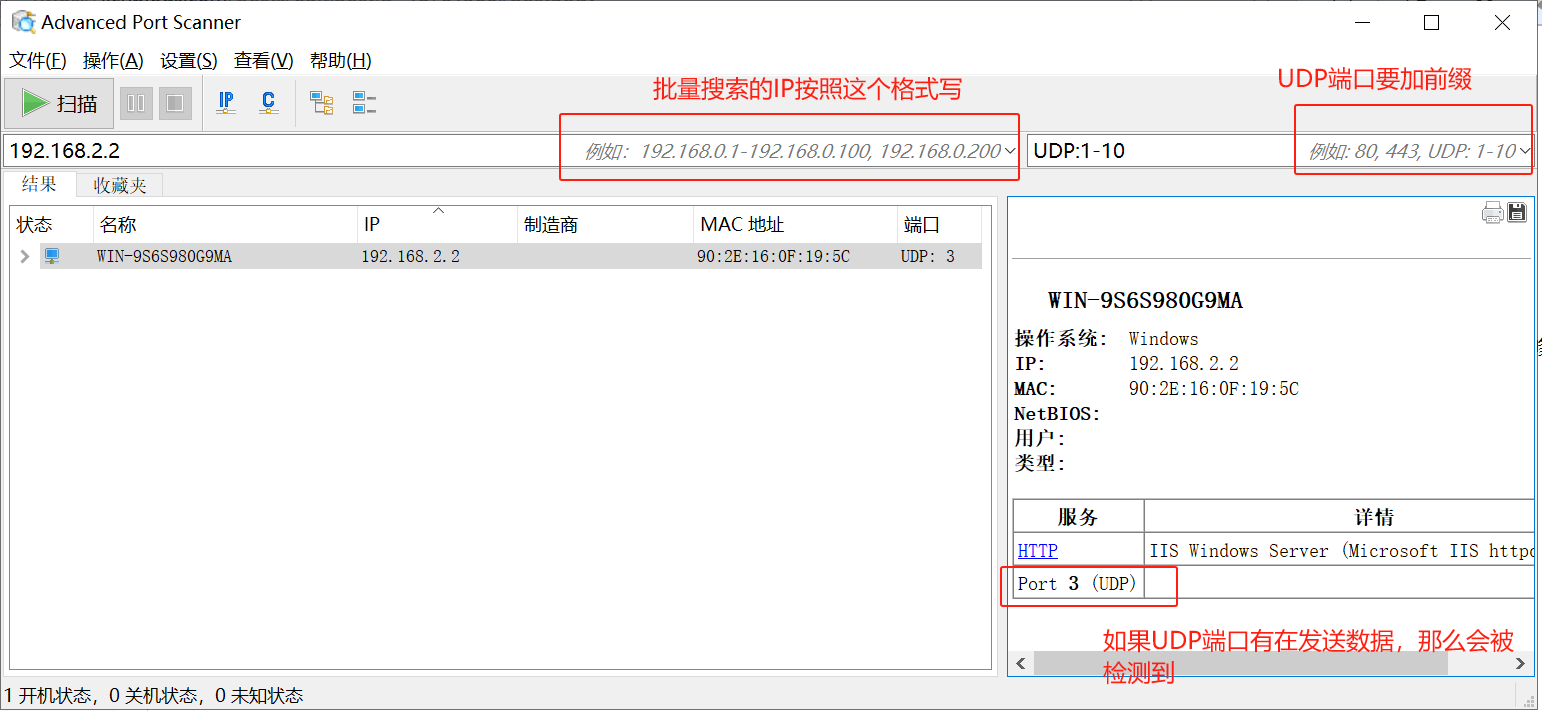Click host name WIN-9S6S980G9MA in results row
Image resolution: width=1542 pixels, height=711 pixels.
point(164,257)
